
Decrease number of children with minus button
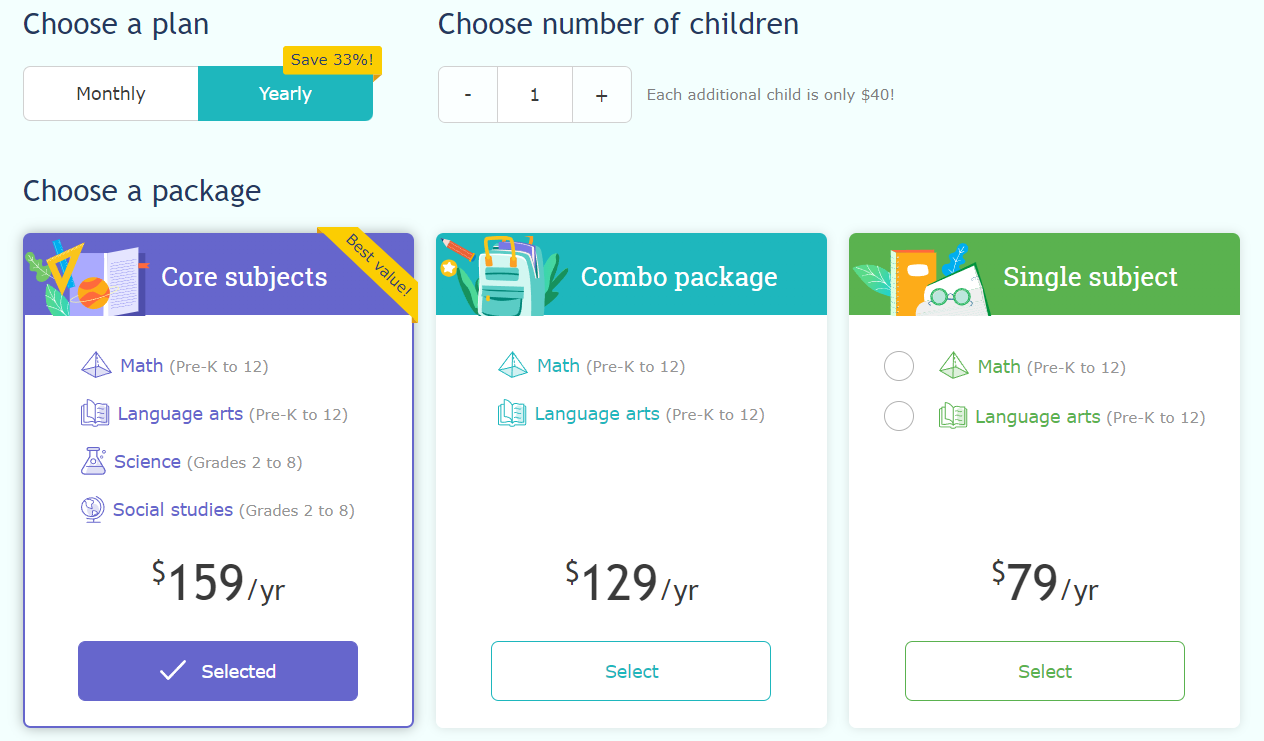click(x=468, y=95)
